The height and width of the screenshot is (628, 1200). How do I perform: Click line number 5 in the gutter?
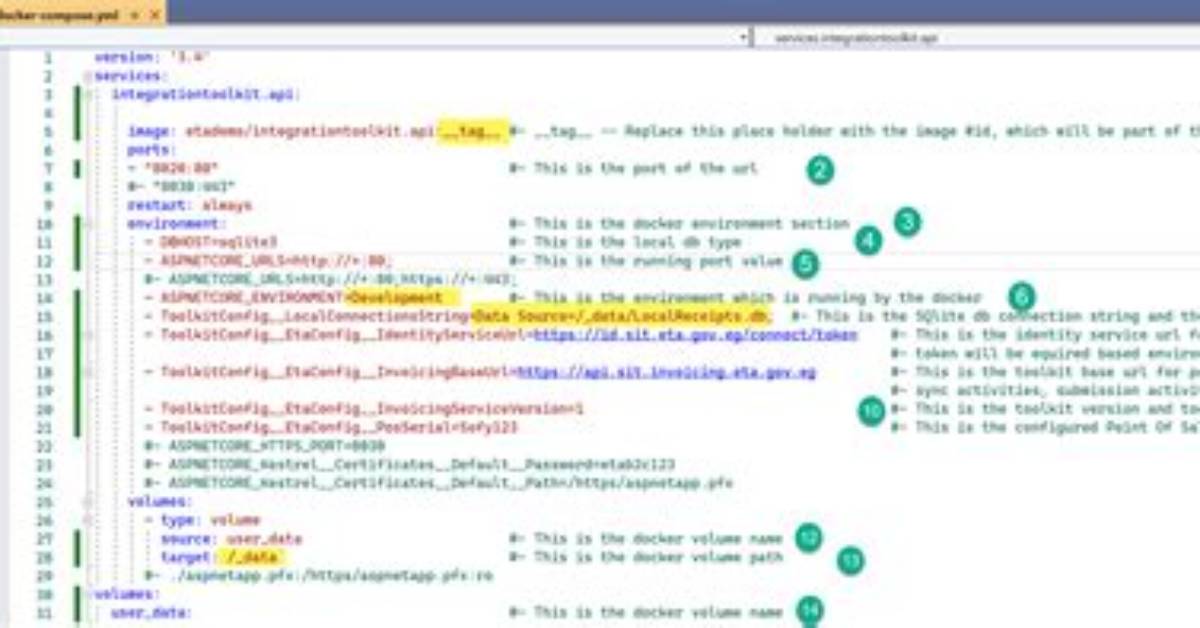[47, 131]
